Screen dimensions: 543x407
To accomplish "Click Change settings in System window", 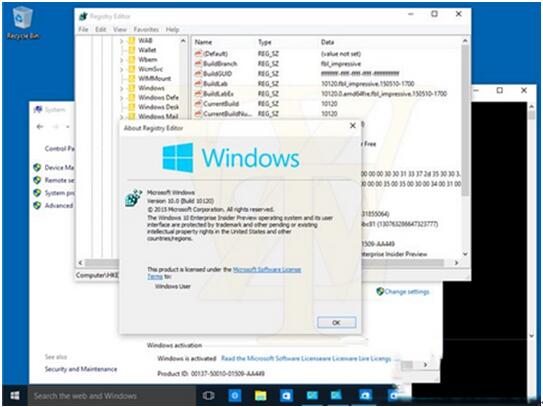I will pyautogui.click(x=407, y=292).
